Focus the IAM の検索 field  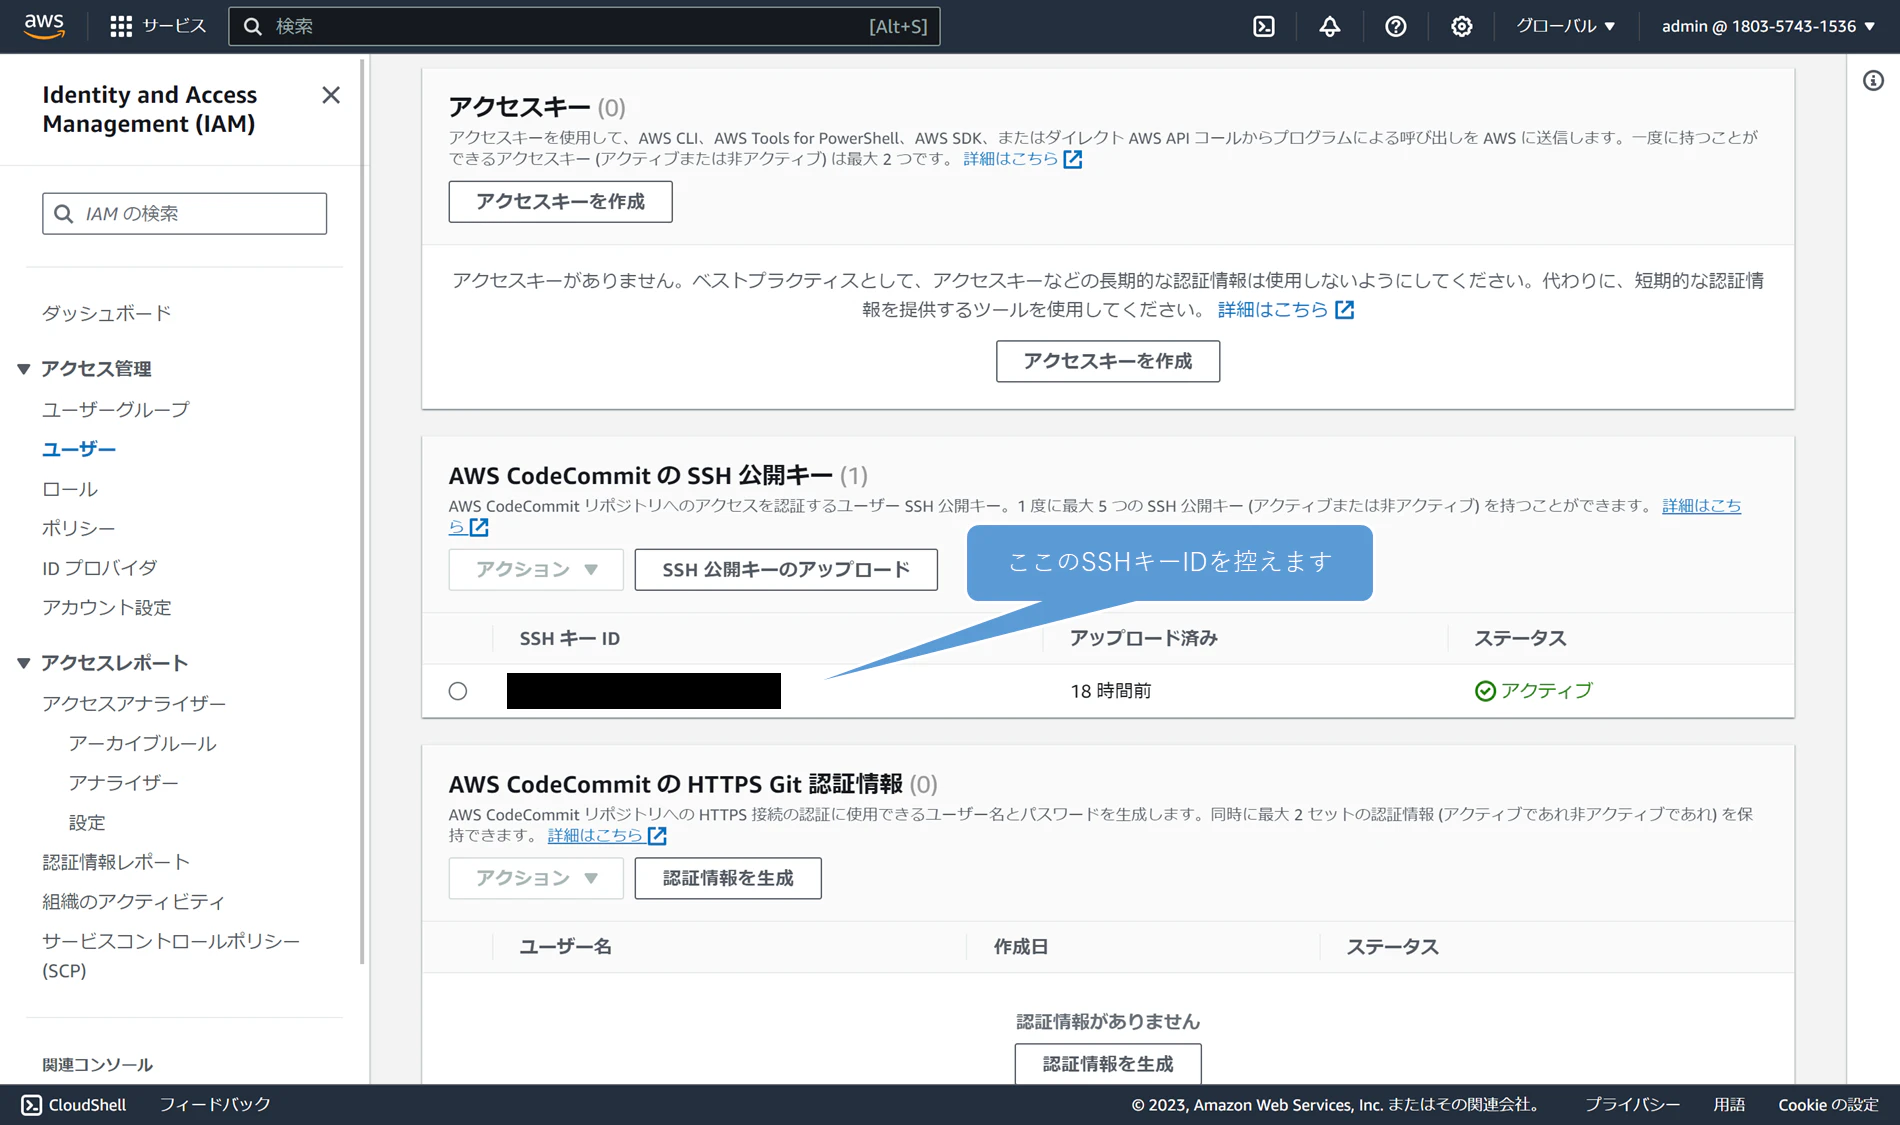pos(184,214)
